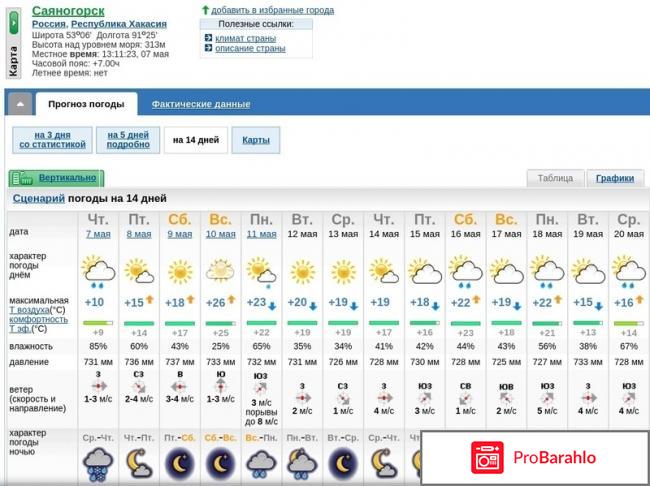Click ЮЗ wind compass icon for 11 мая
Image resolution: width=650 pixels, height=486 pixels.
click(x=260, y=388)
